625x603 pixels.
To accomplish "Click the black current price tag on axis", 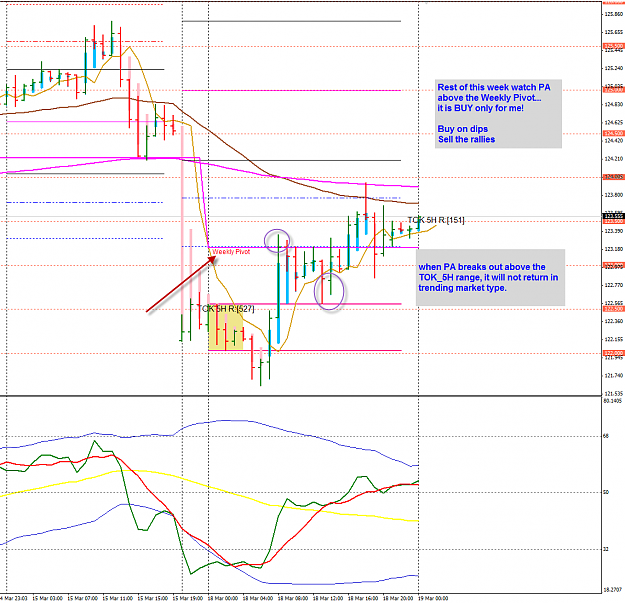I will click(x=613, y=216).
